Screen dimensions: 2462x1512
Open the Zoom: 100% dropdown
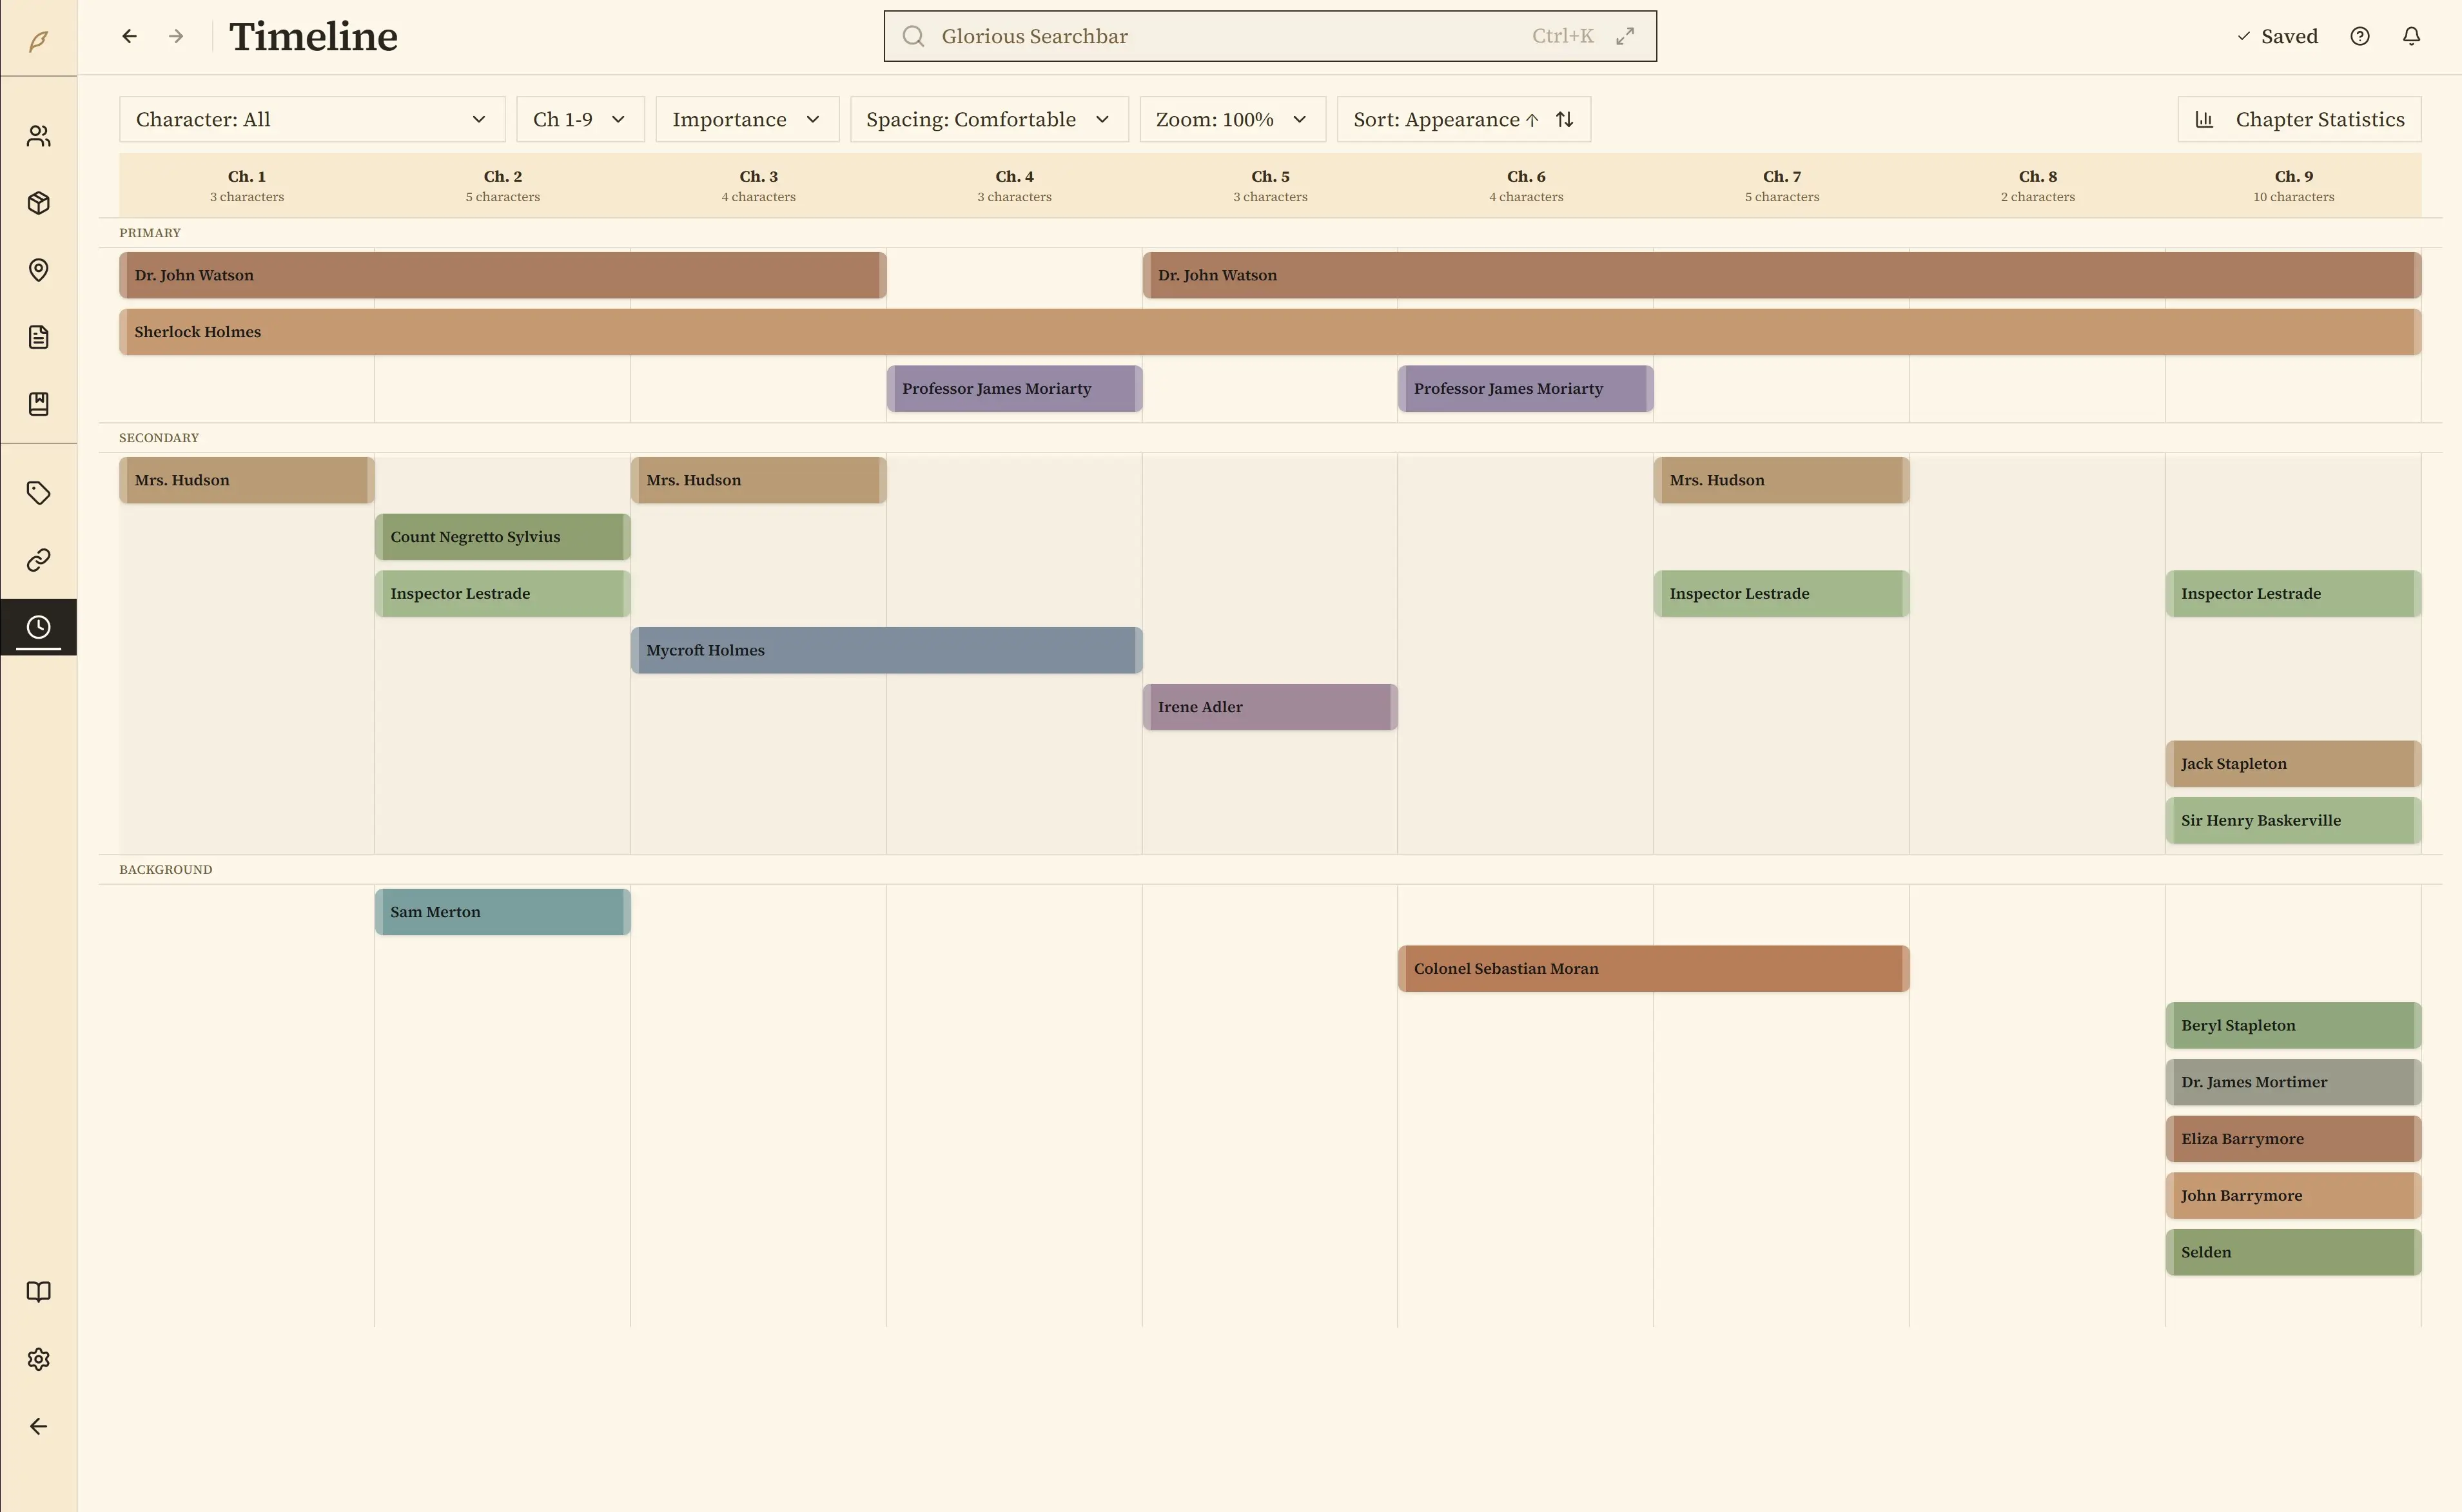(x=1231, y=119)
